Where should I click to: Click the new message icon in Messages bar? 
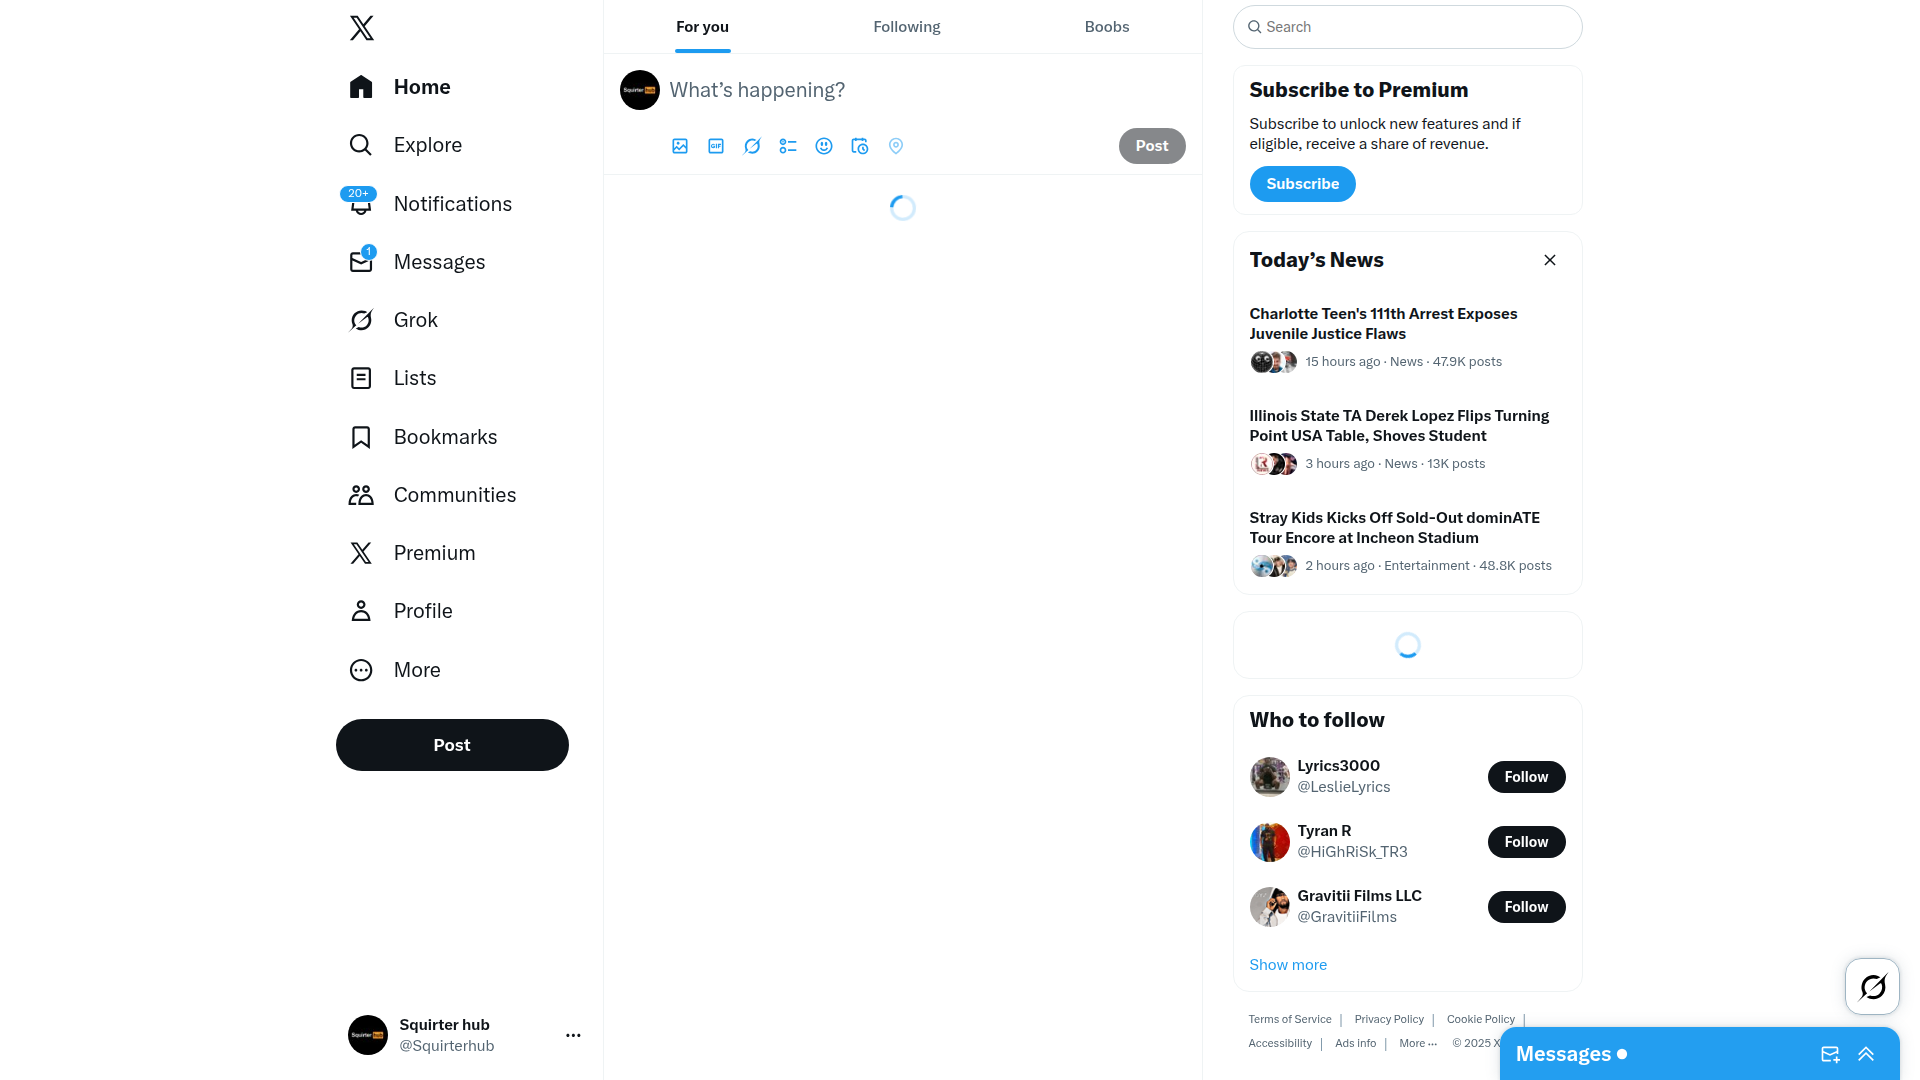(1830, 1054)
